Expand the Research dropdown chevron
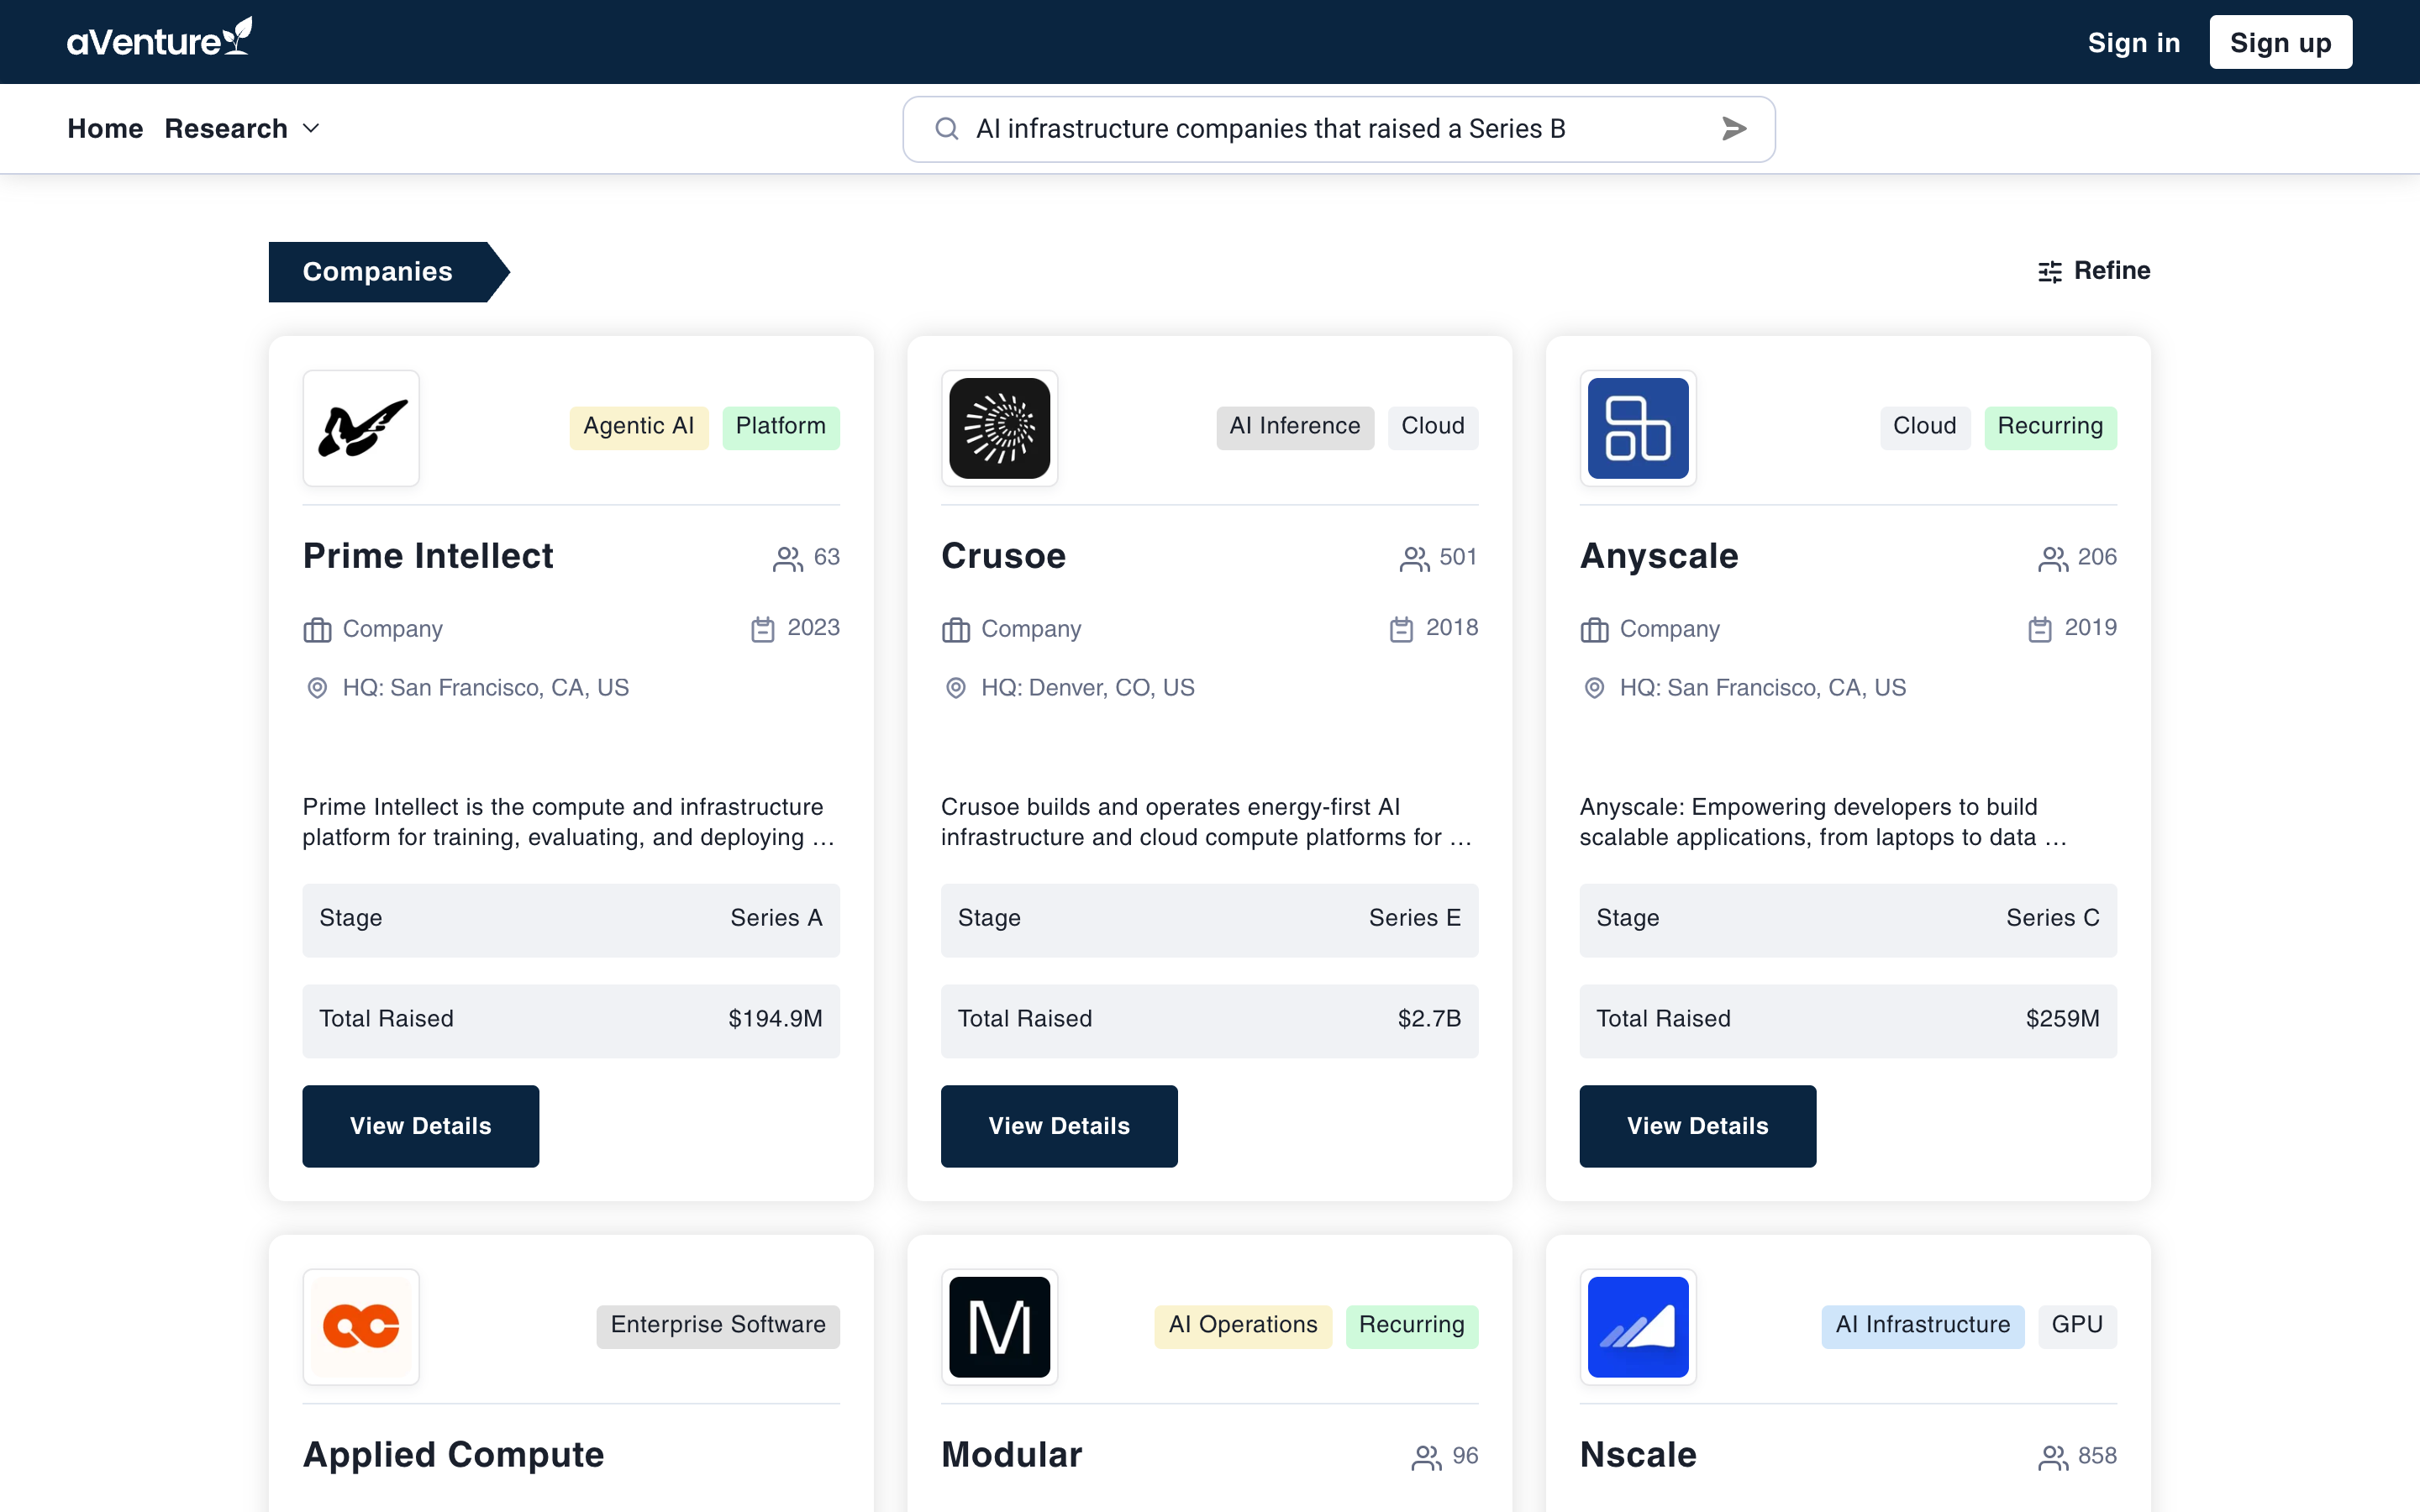The width and height of the screenshot is (2420, 1512). (311, 129)
